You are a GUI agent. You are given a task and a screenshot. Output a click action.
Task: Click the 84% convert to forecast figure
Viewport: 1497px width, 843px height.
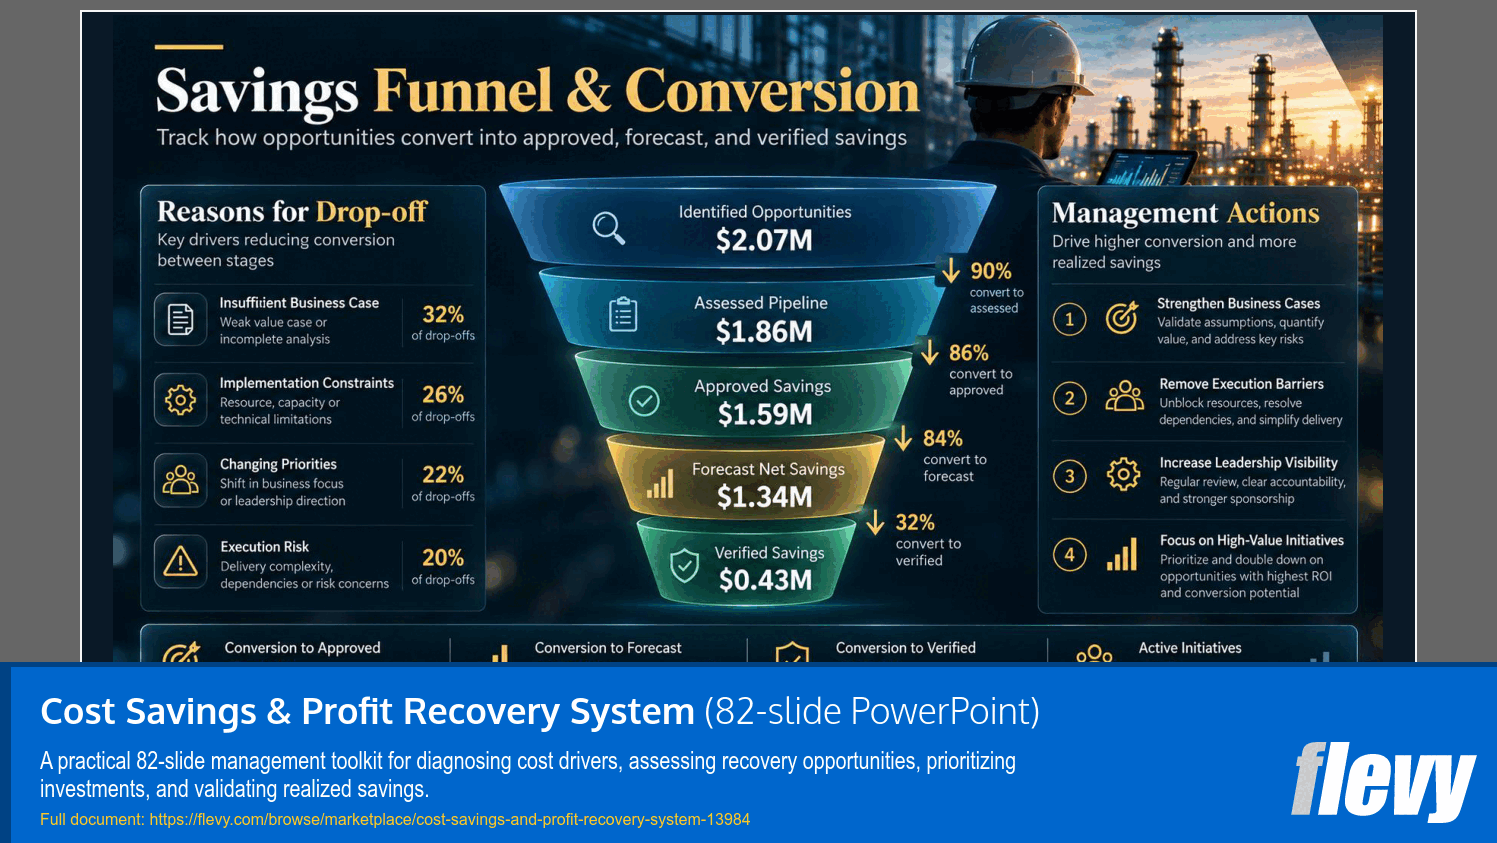point(942,438)
